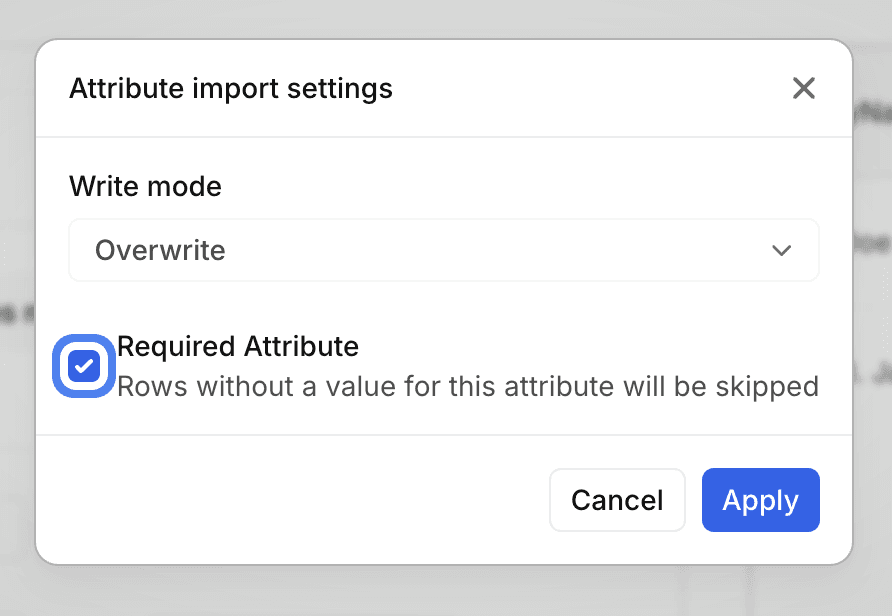
Task: Close the Attribute import settings dialog
Action: point(804,88)
